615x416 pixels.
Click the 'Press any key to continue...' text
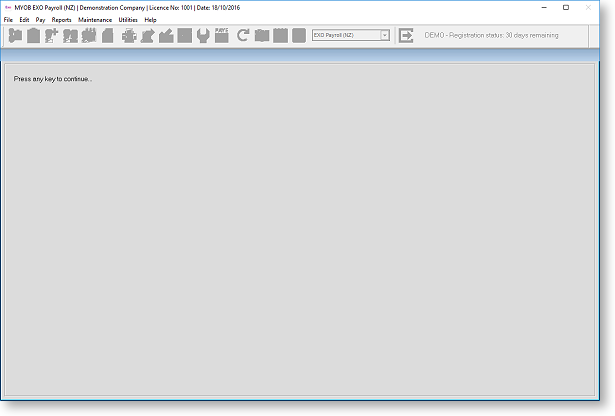tap(53, 79)
